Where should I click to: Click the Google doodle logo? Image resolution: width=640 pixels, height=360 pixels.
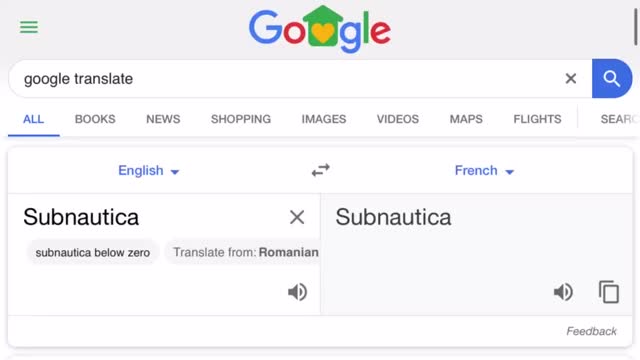[320, 29]
